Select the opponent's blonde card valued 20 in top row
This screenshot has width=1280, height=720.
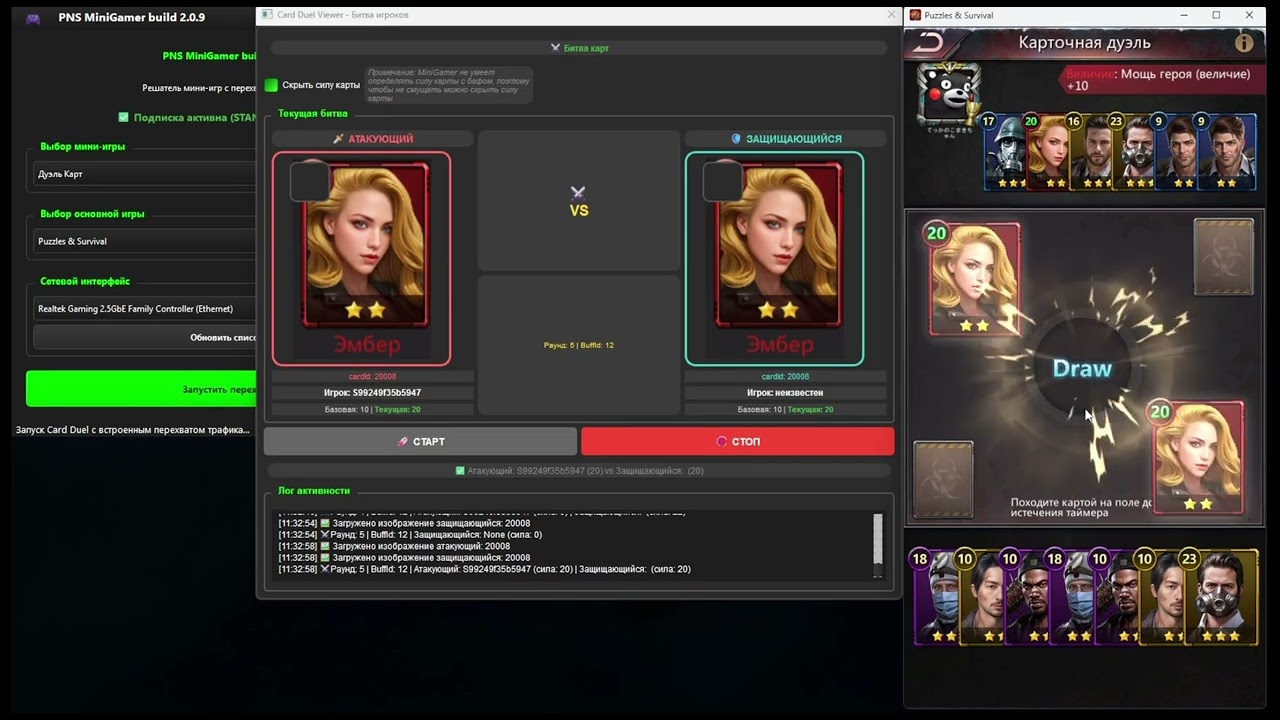(1046, 153)
